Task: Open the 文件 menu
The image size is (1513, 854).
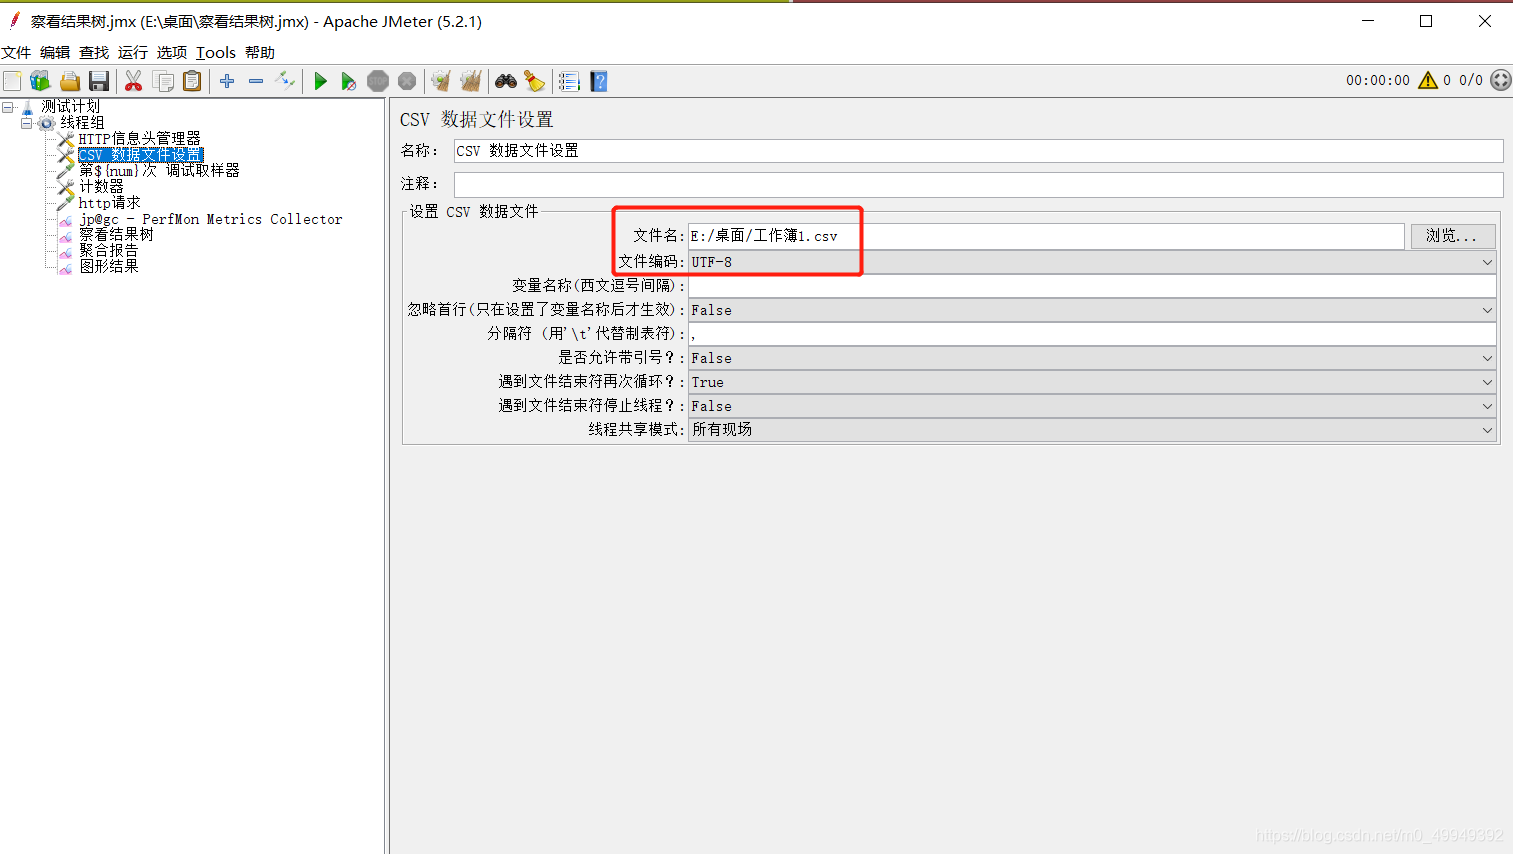Action: coord(16,52)
